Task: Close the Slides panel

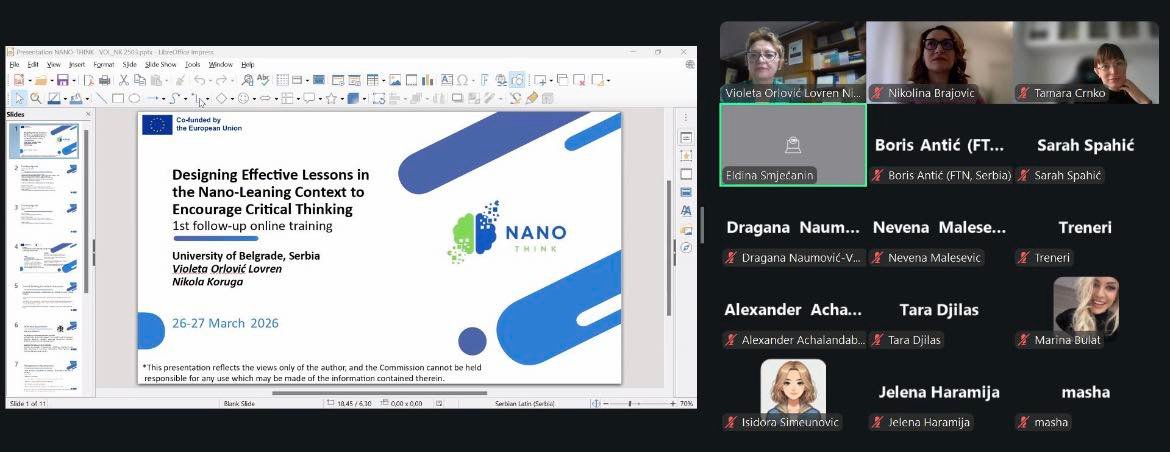Action: (x=88, y=114)
